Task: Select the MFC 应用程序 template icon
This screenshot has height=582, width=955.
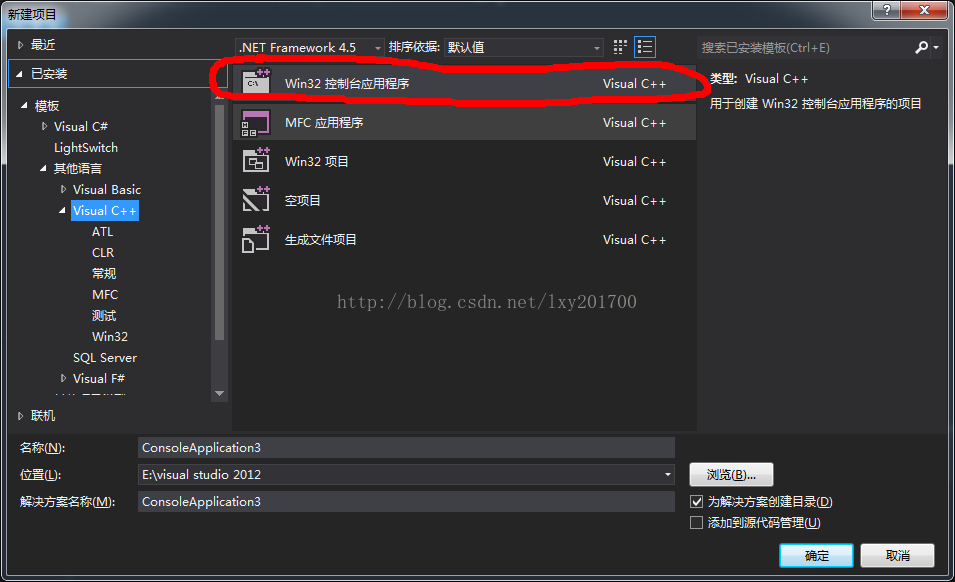Action: (256, 122)
